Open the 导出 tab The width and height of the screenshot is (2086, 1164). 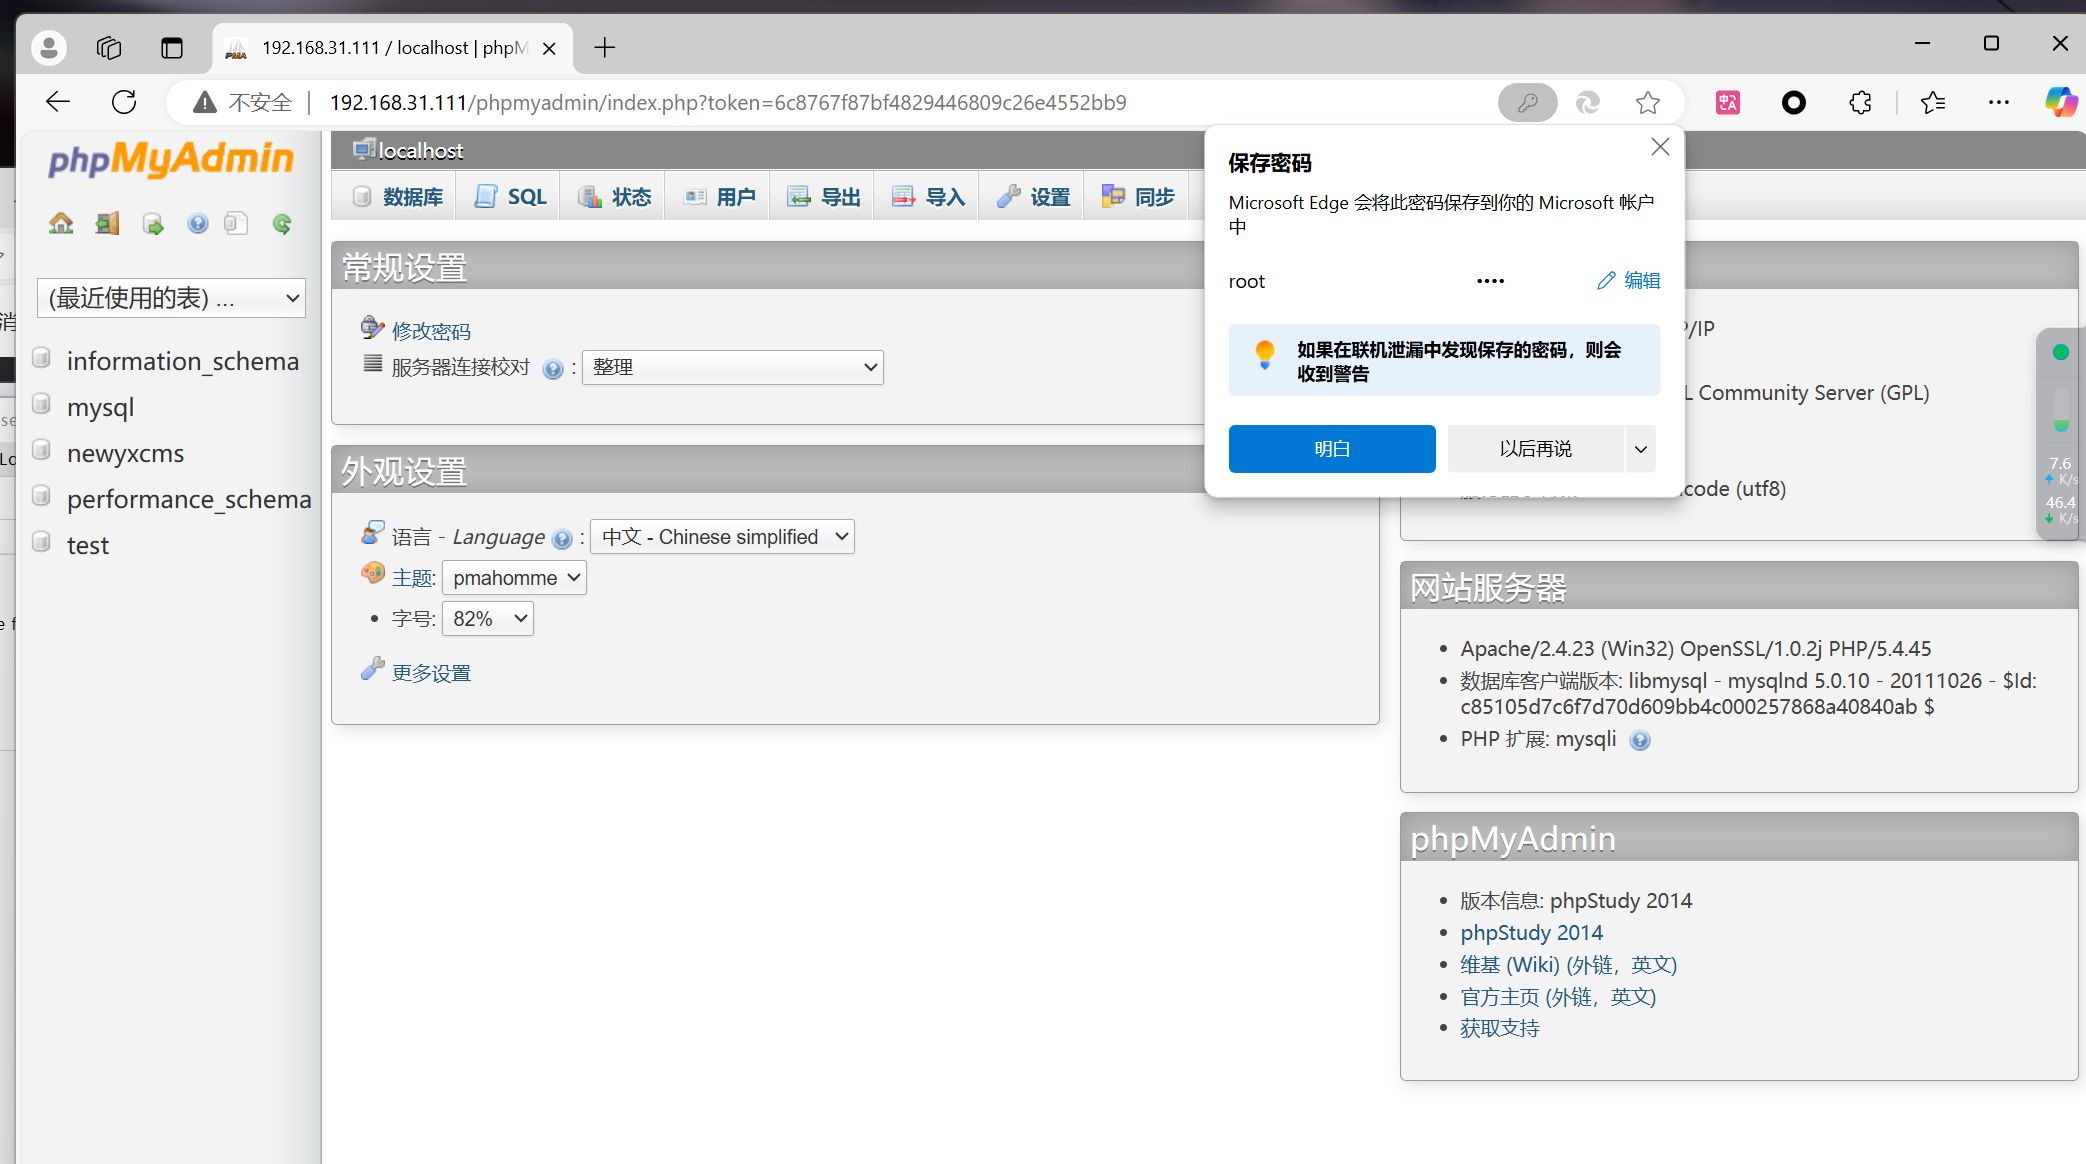pyautogui.click(x=824, y=197)
